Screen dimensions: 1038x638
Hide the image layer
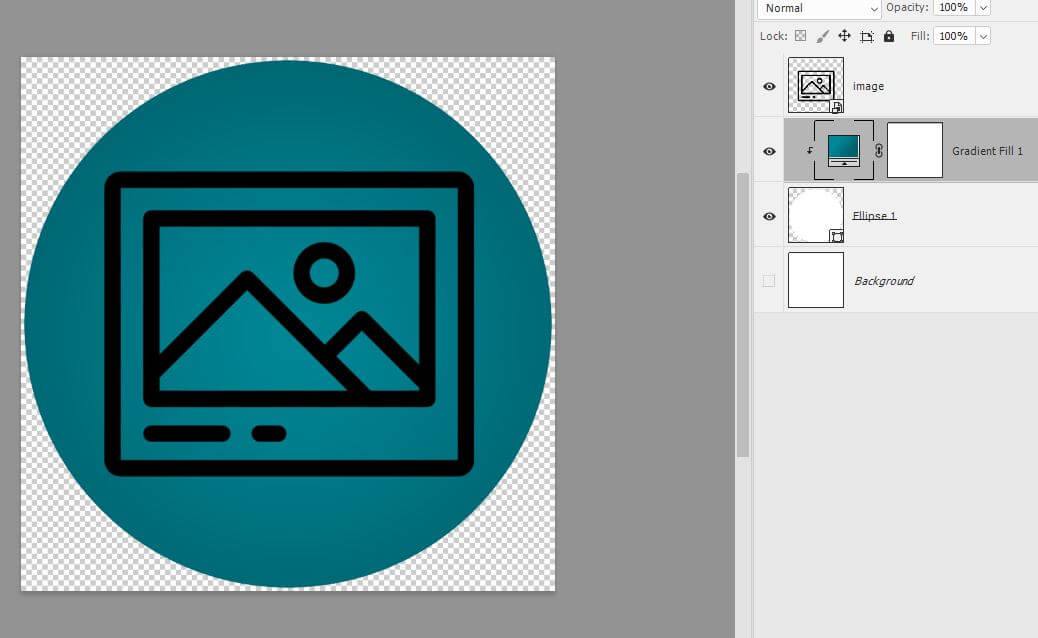click(769, 87)
